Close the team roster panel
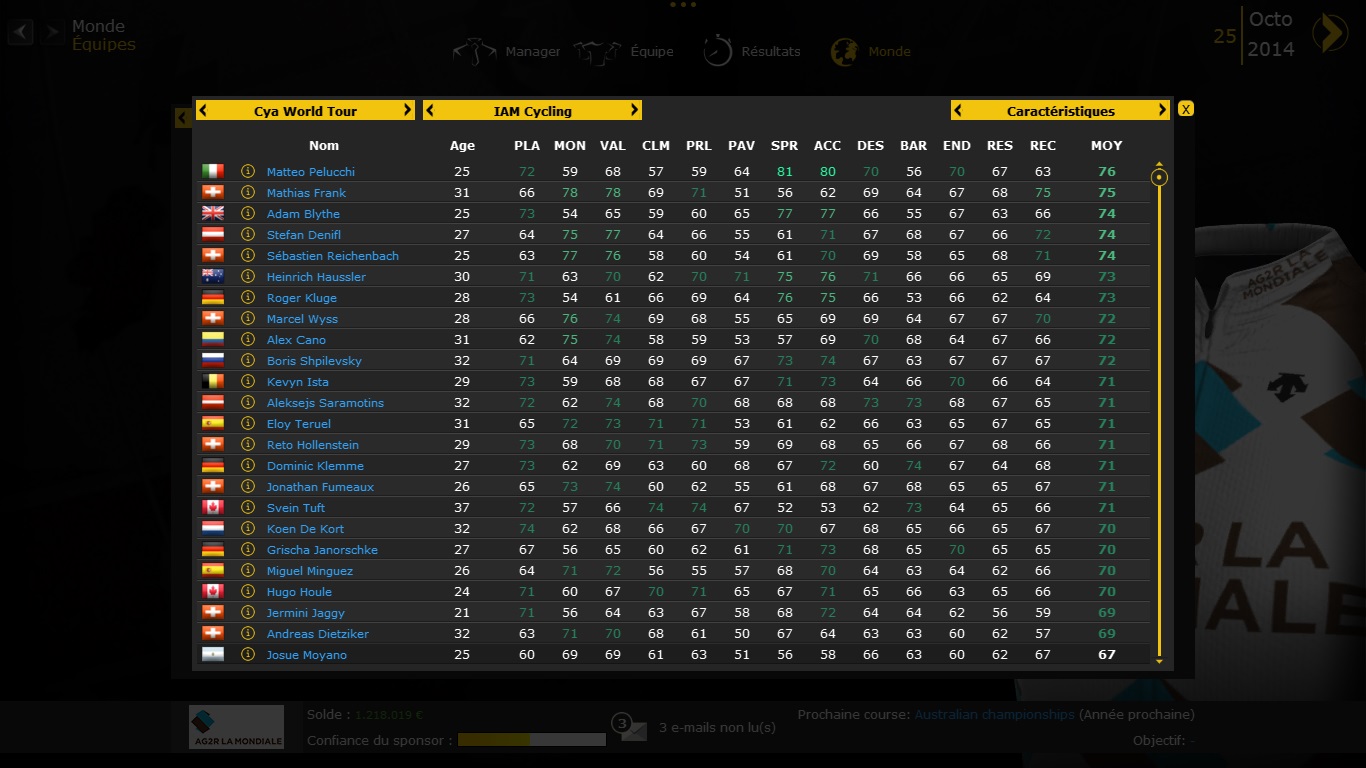The height and width of the screenshot is (768, 1366). (x=1185, y=109)
